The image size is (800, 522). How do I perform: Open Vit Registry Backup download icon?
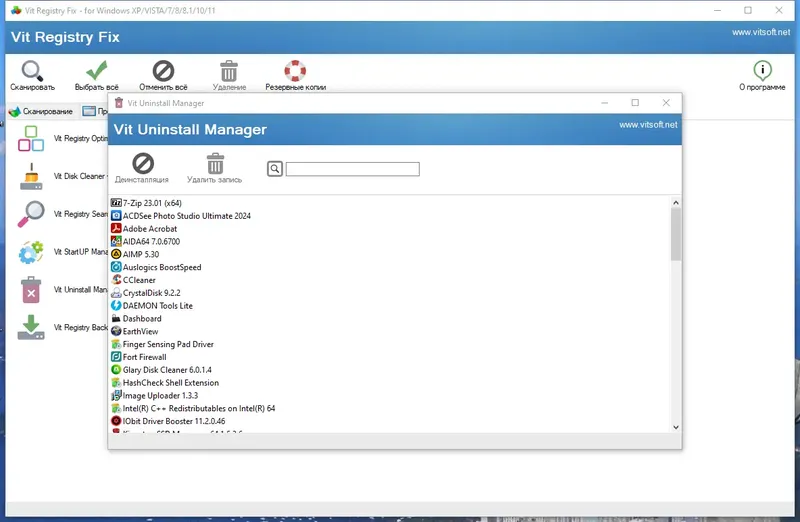click(x=31, y=328)
